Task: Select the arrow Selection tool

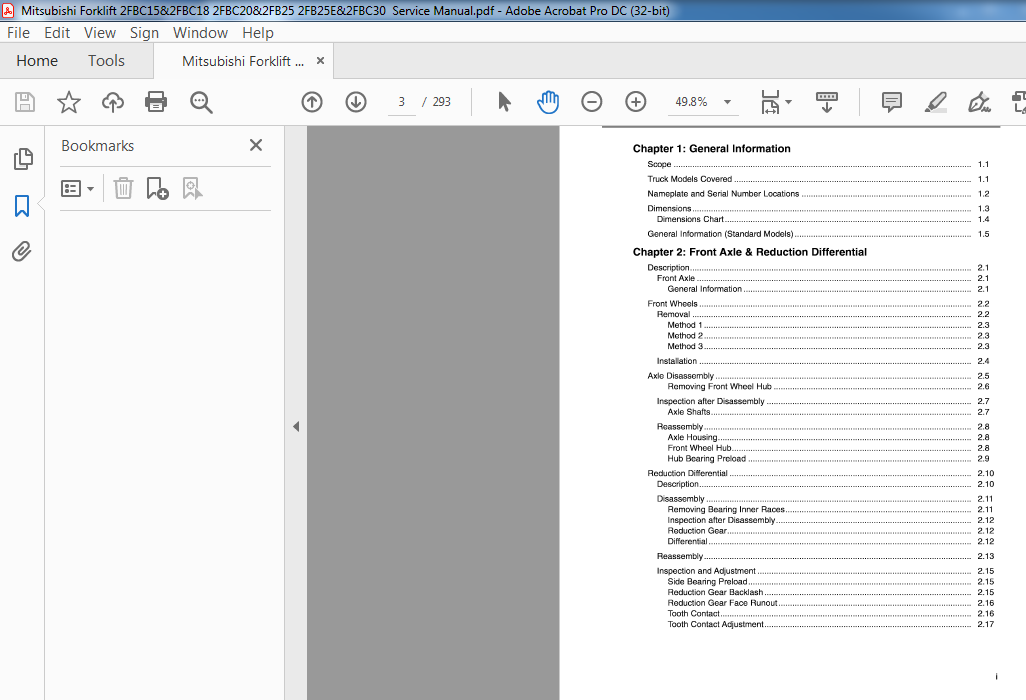Action: [504, 102]
